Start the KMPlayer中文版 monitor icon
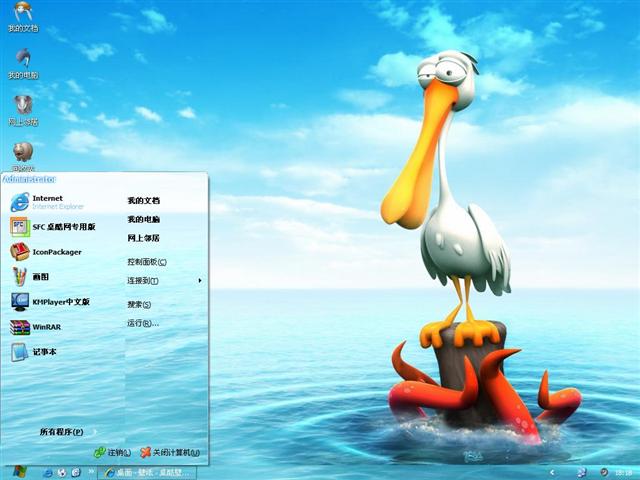640x480 pixels. click(x=20, y=302)
